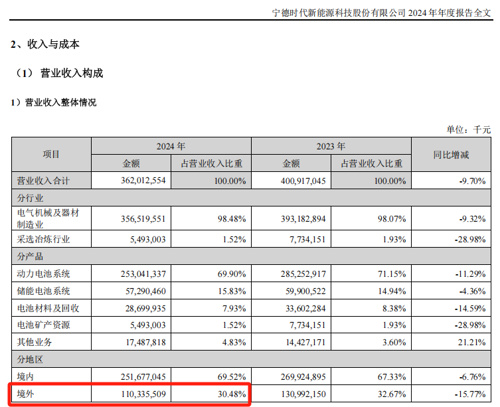Click the 同比增减 column header
500x407 pixels.
click(451, 154)
